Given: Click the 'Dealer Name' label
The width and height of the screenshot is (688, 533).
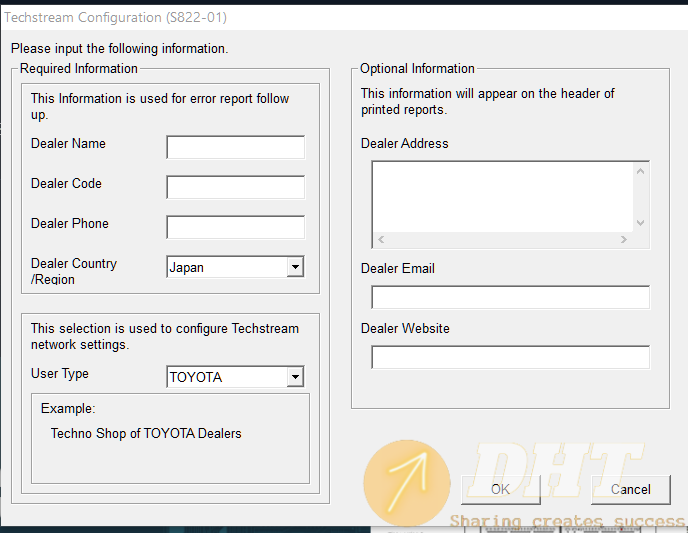Looking at the screenshot, I should tap(68, 143).
